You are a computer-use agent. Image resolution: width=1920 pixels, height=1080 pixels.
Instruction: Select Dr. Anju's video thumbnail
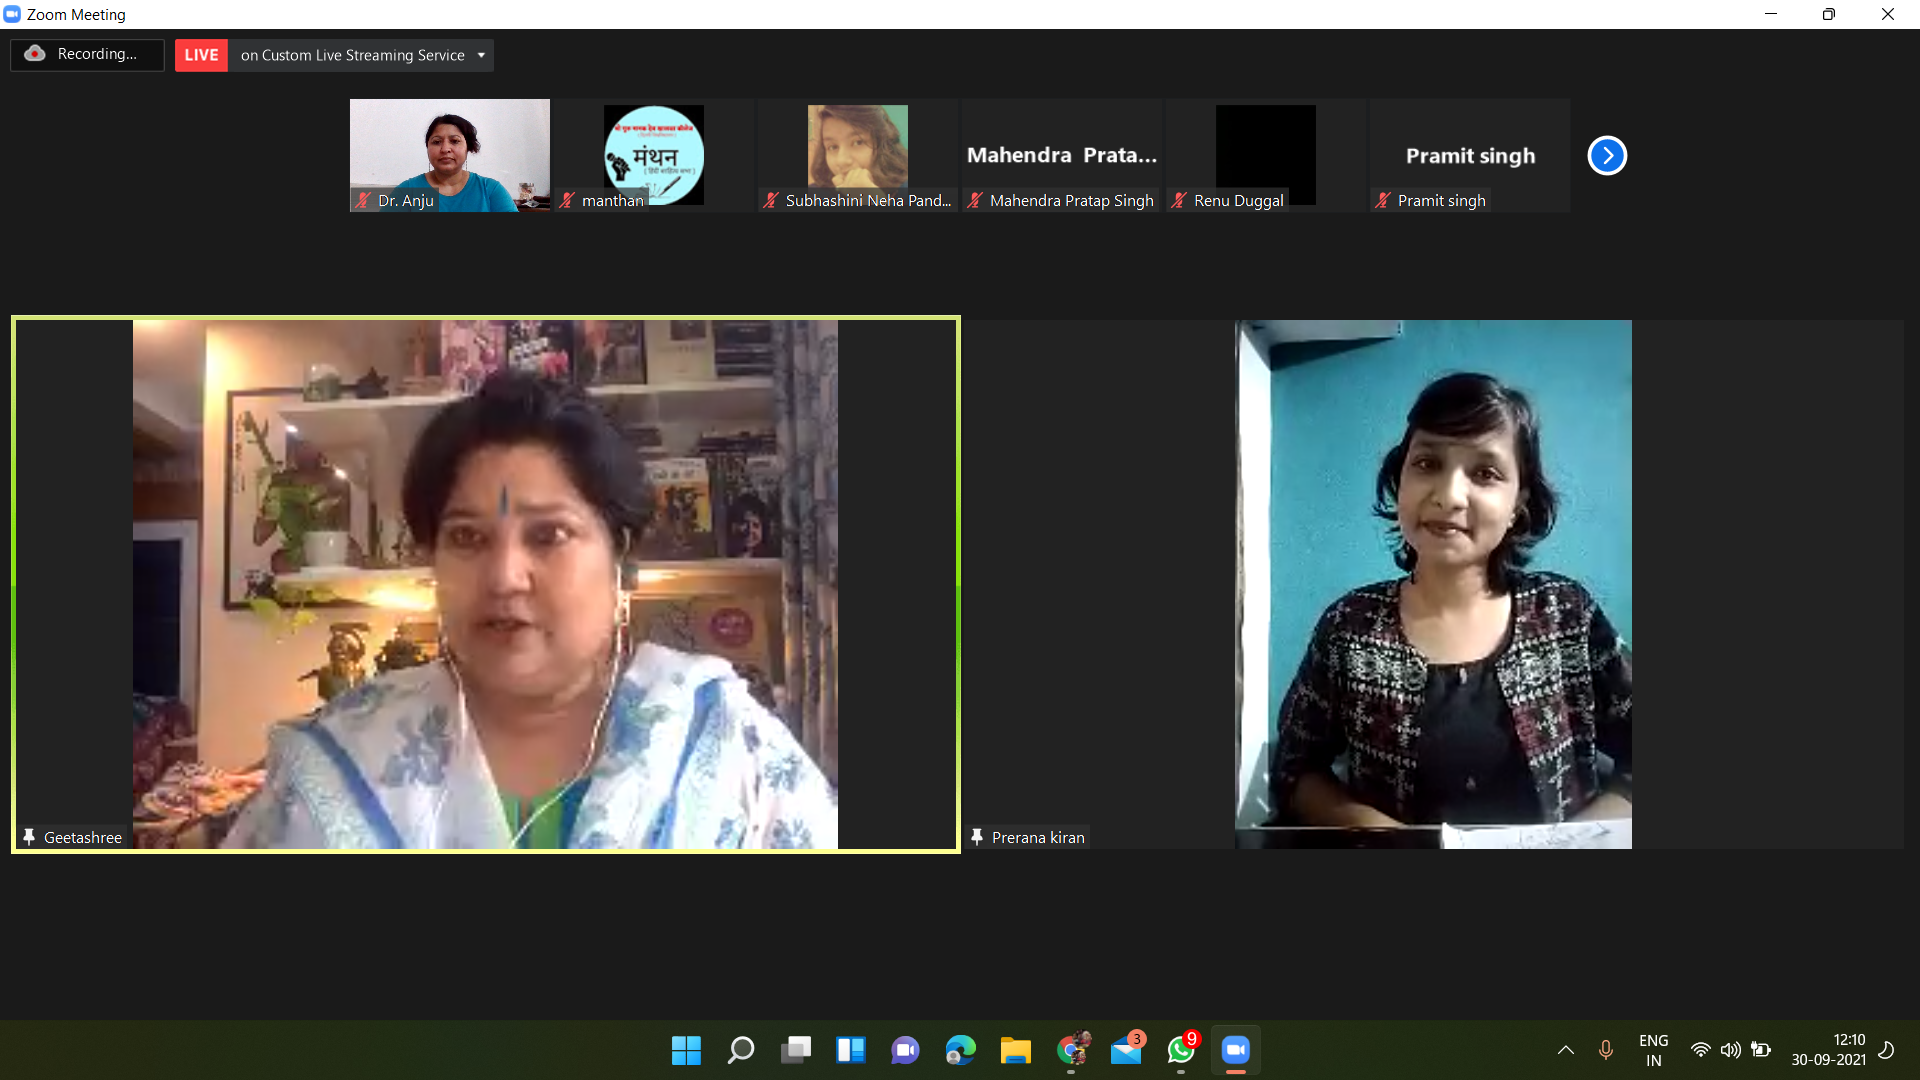tap(450, 155)
